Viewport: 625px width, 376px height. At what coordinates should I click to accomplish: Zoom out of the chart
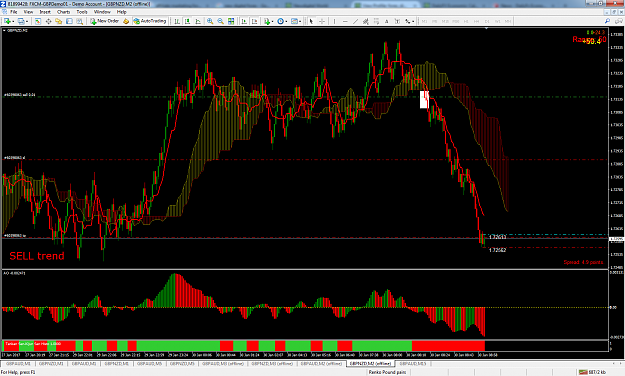pyautogui.click(x=220, y=21)
